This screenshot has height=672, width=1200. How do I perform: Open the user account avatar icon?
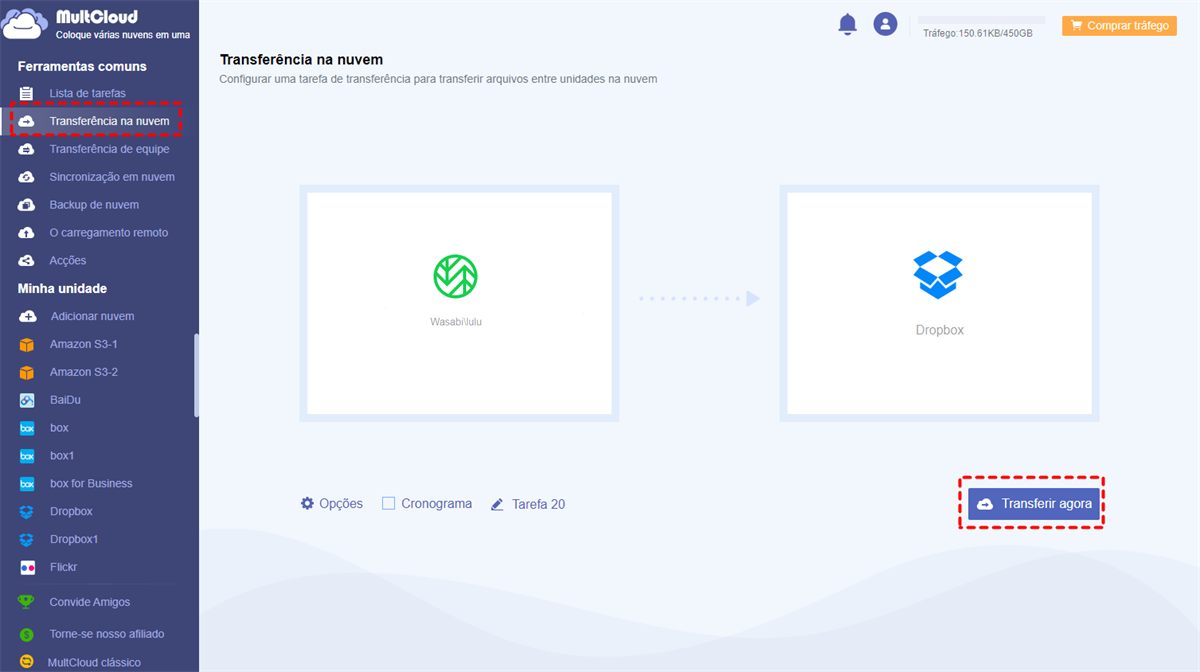click(885, 24)
